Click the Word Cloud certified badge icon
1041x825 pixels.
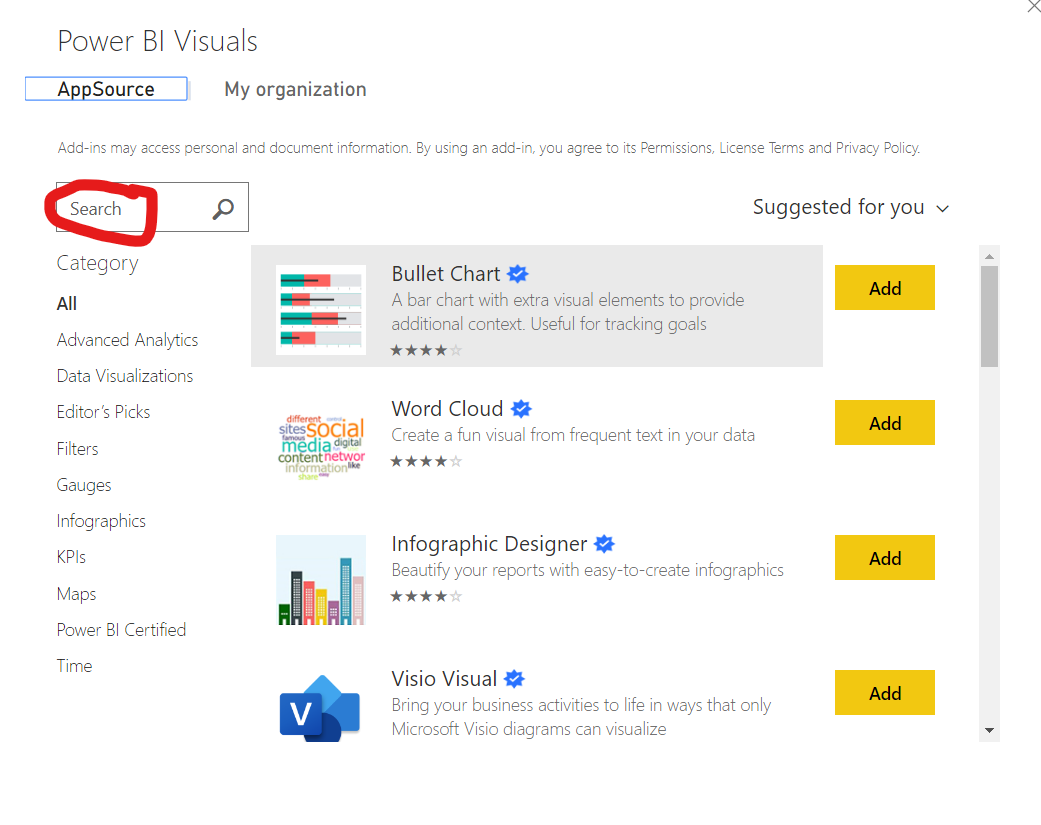coord(521,408)
